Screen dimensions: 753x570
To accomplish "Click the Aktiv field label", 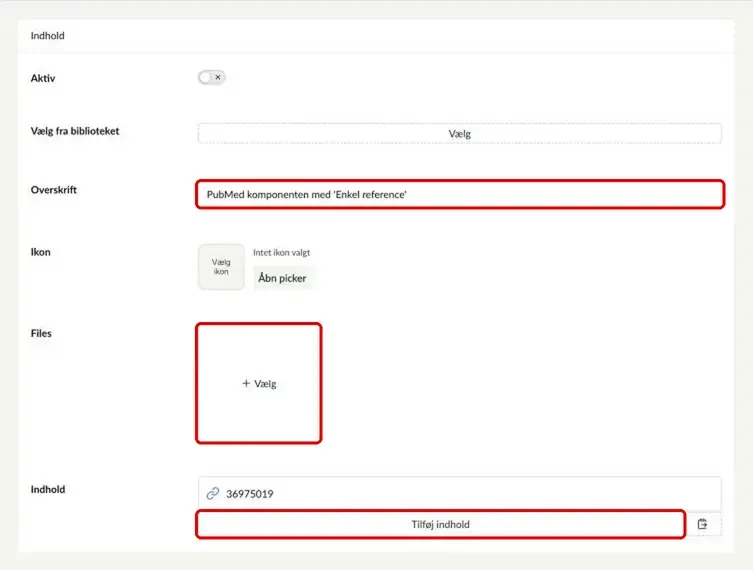I will tap(43, 78).
